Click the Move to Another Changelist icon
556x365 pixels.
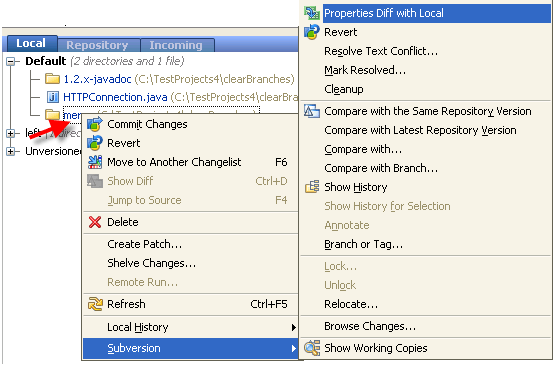(95, 162)
